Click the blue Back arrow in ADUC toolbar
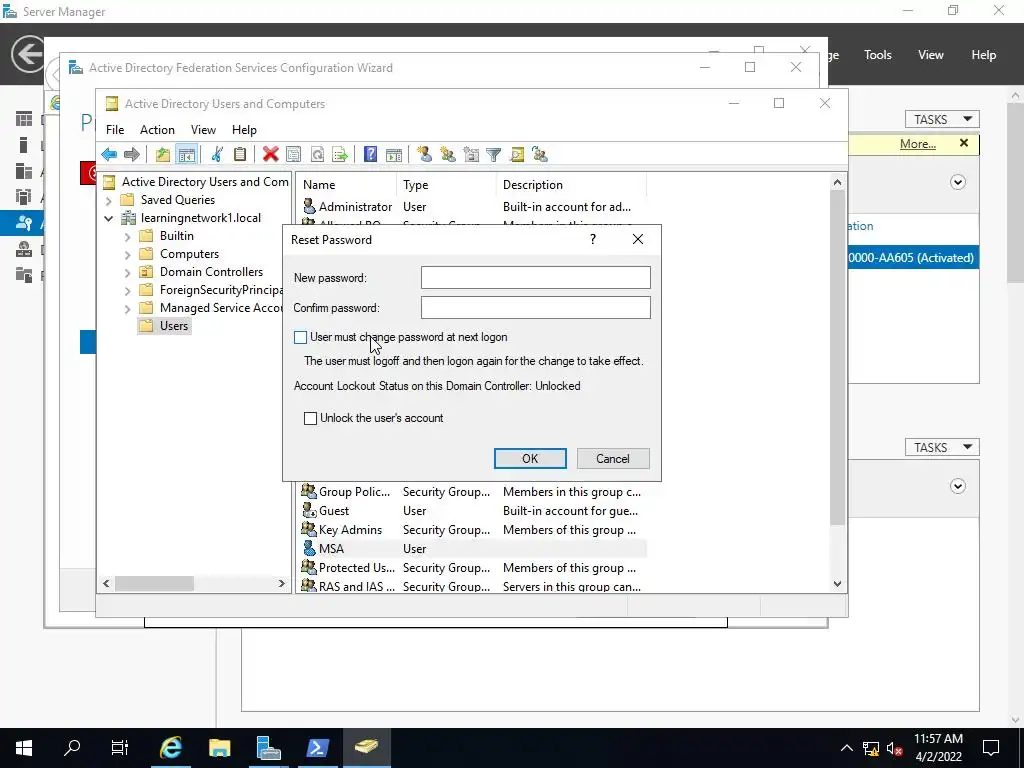Image resolution: width=1024 pixels, height=768 pixels. 109,155
